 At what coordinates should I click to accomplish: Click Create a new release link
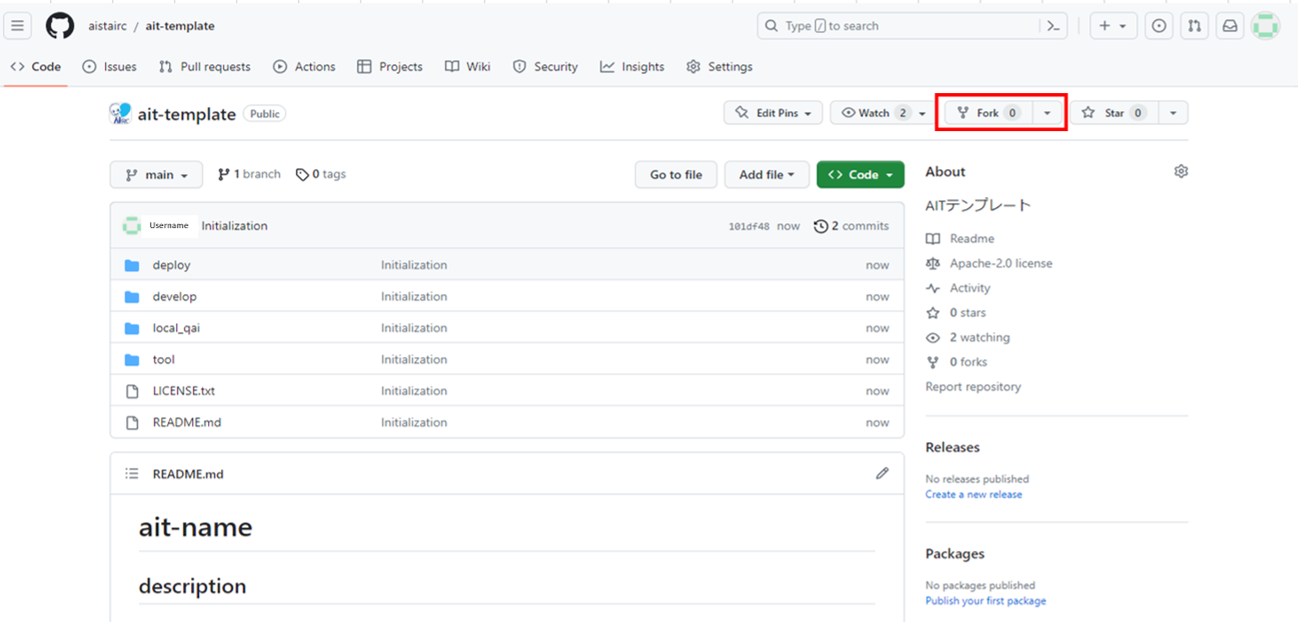973,494
